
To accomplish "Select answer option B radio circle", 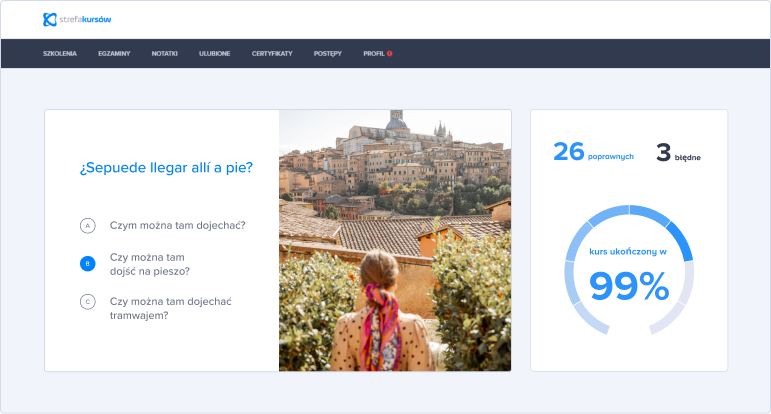I will pos(87,264).
